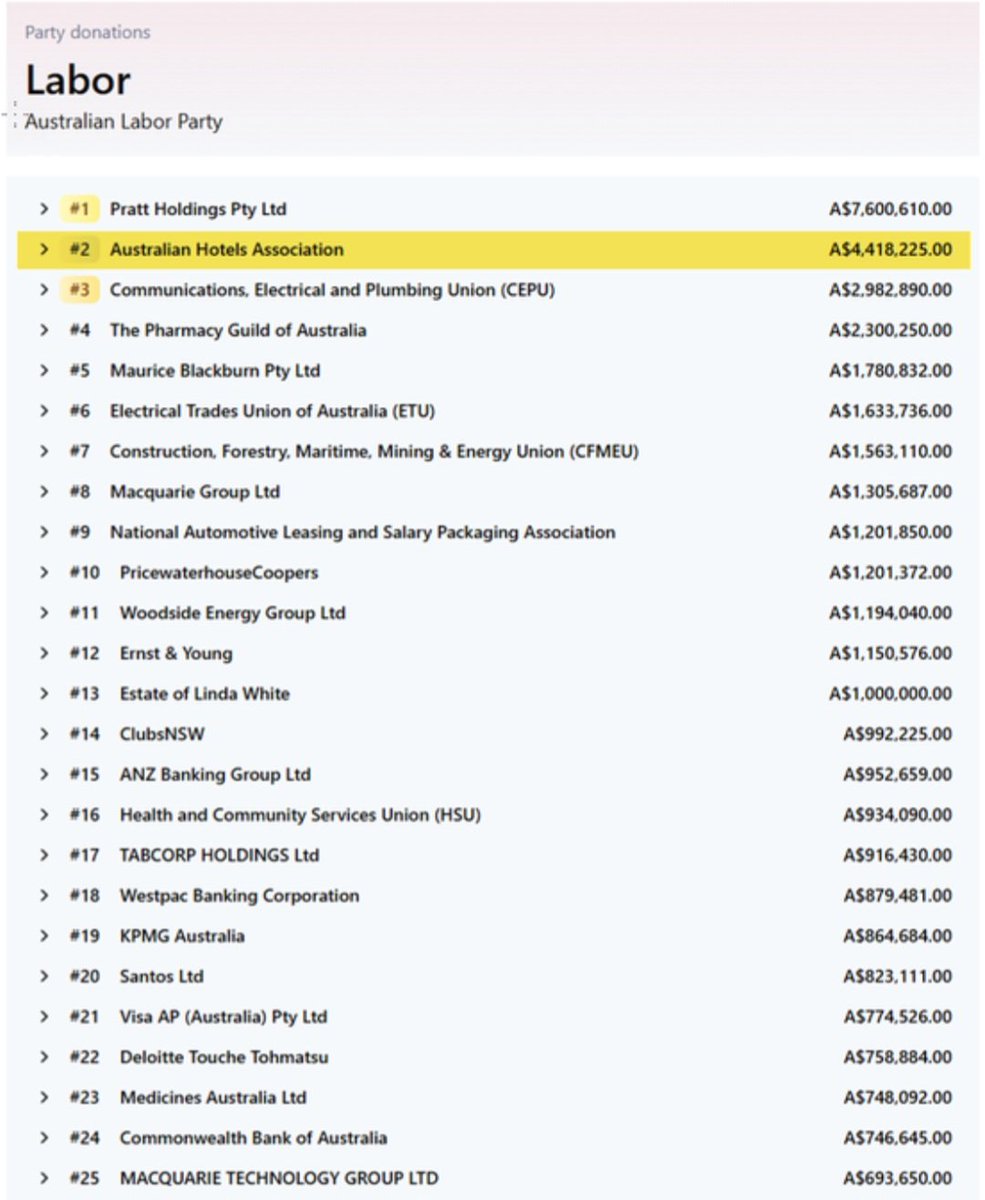Expand the Health and Community Services Union row
985x1200 pixels.
(x=44, y=815)
